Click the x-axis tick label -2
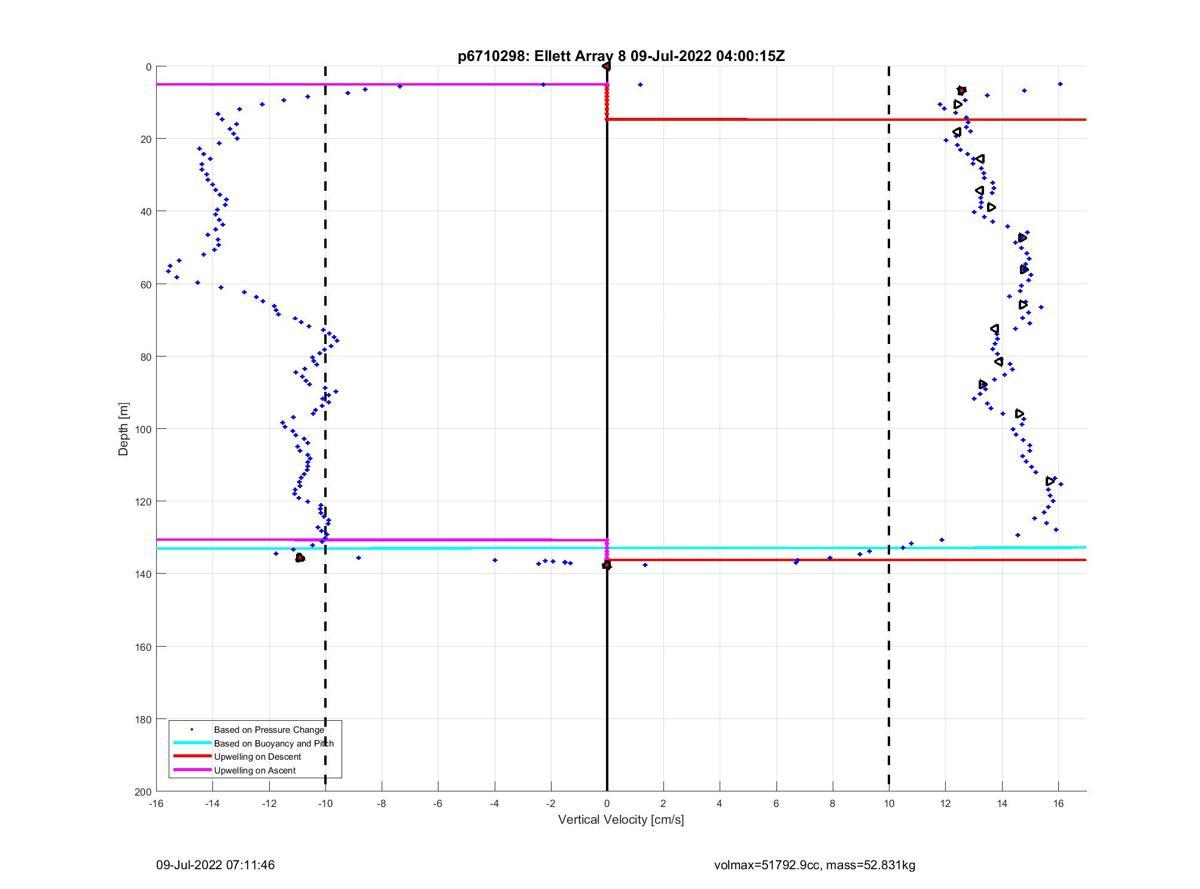This screenshot has width=1200, height=889. (x=550, y=803)
